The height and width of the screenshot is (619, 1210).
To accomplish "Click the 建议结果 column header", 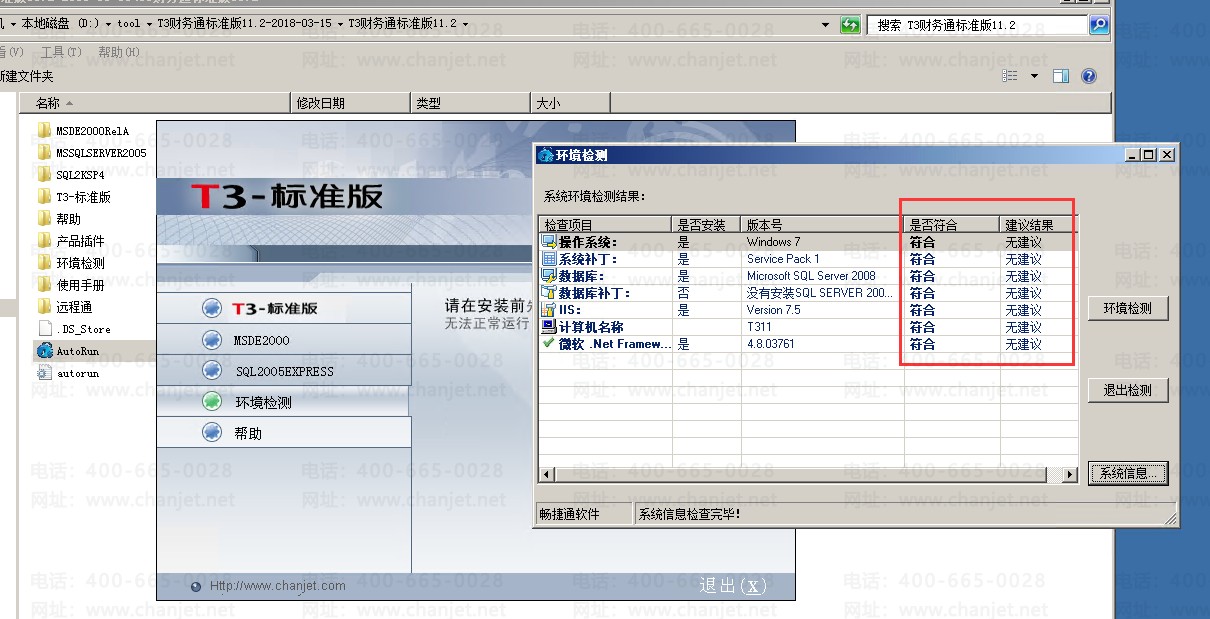I will pyautogui.click(x=1039, y=225).
